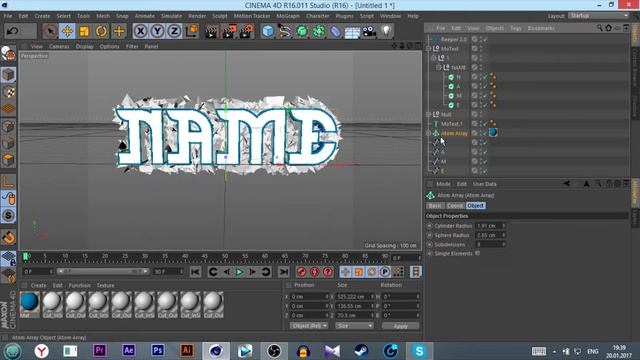
Task: Expand the Atom Array hierarchy
Action: (429, 133)
